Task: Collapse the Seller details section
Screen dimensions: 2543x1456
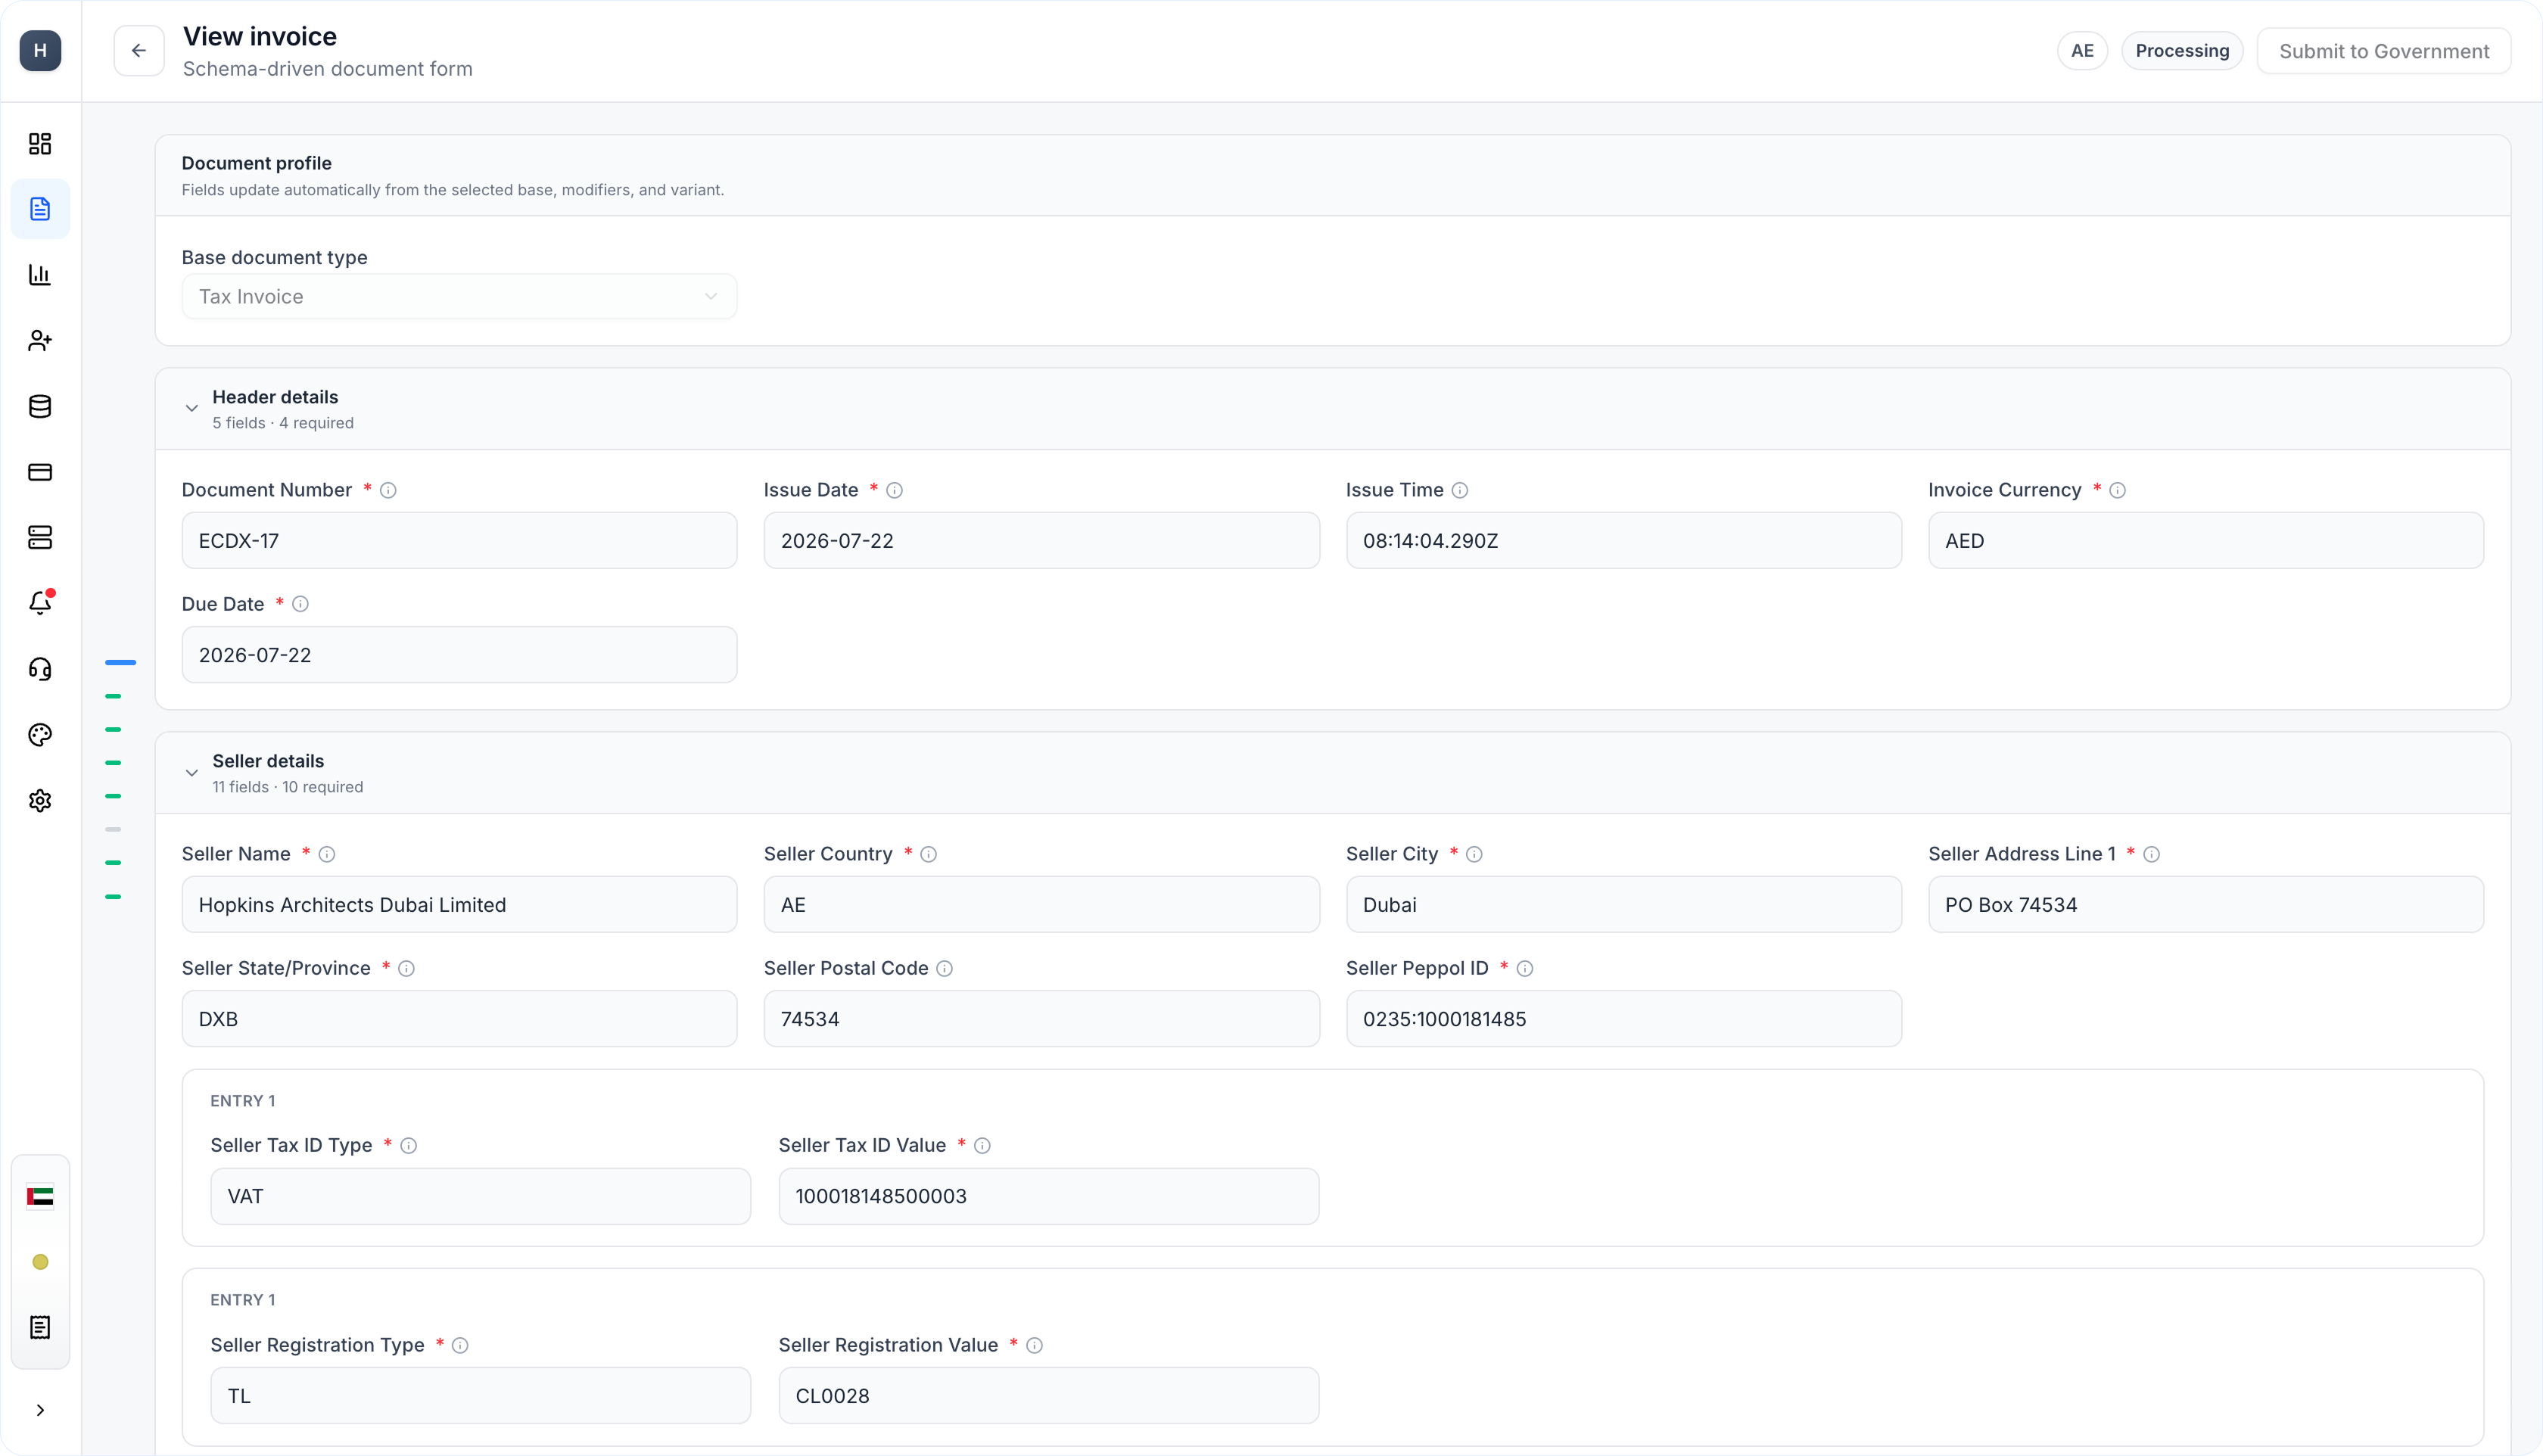Action: click(x=191, y=773)
